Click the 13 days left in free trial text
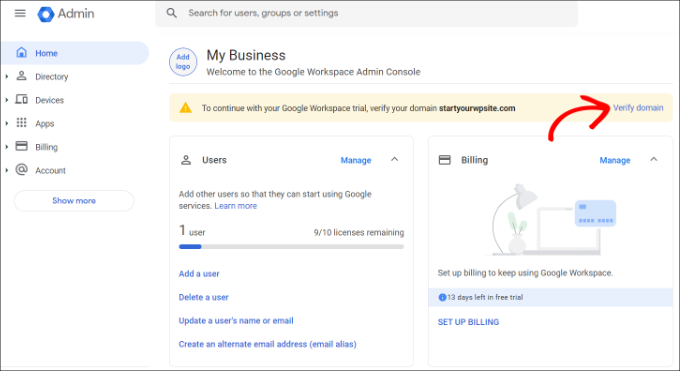The width and height of the screenshot is (680, 371). [x=485, y=297]
